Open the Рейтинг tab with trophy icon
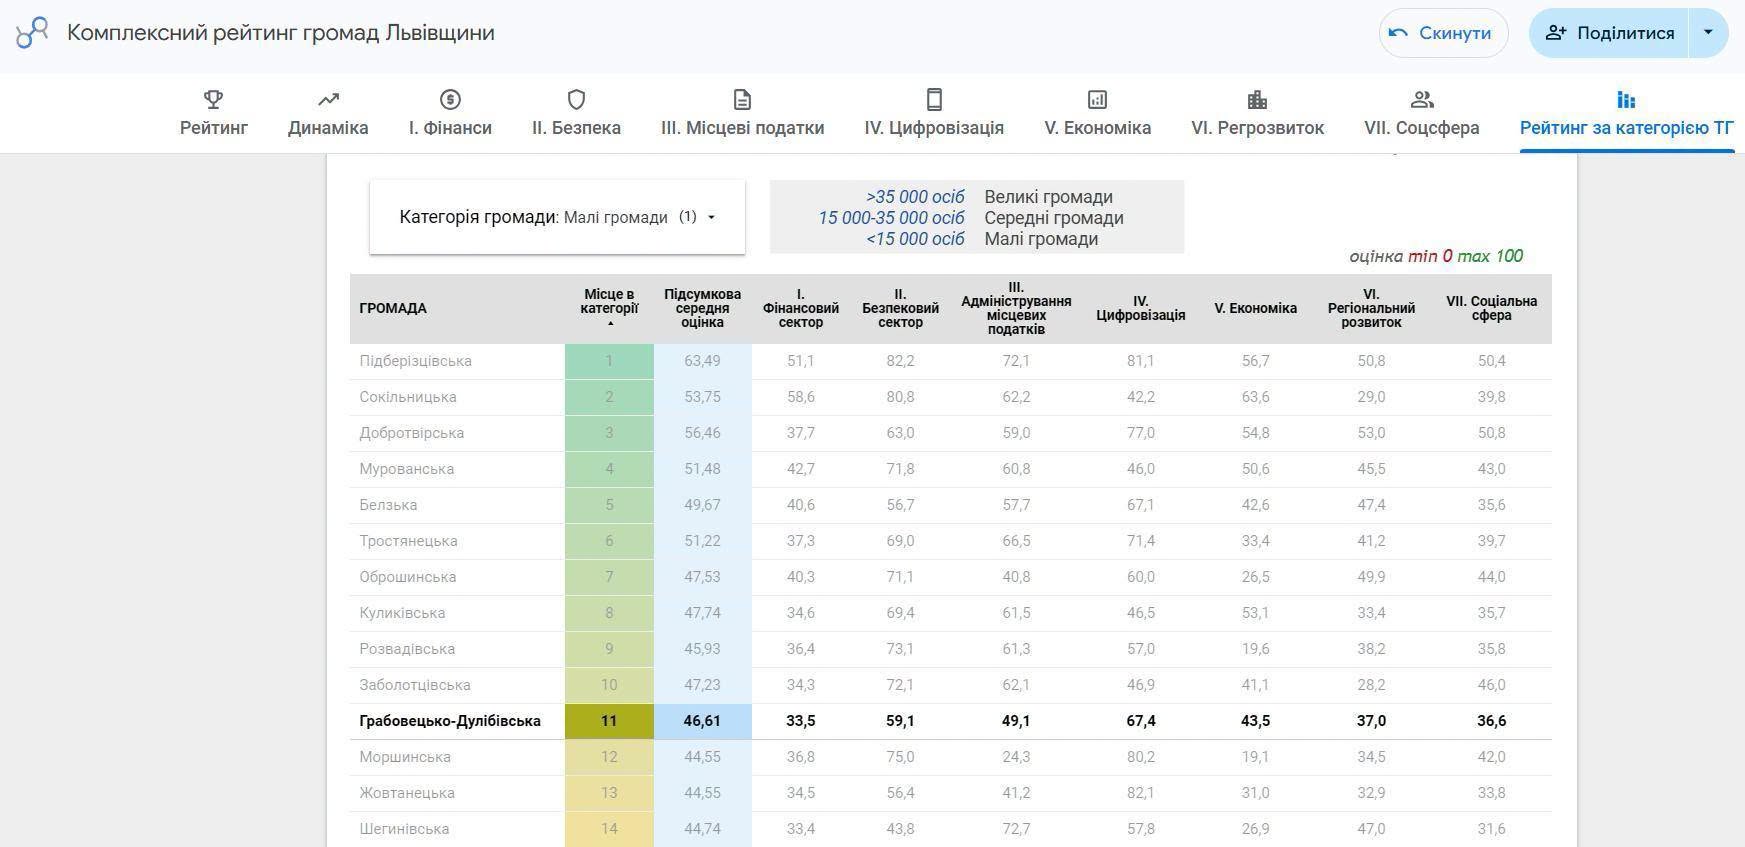Image resolution: width=1745 pixels, height=847 pixels. (x=214, y=113)
